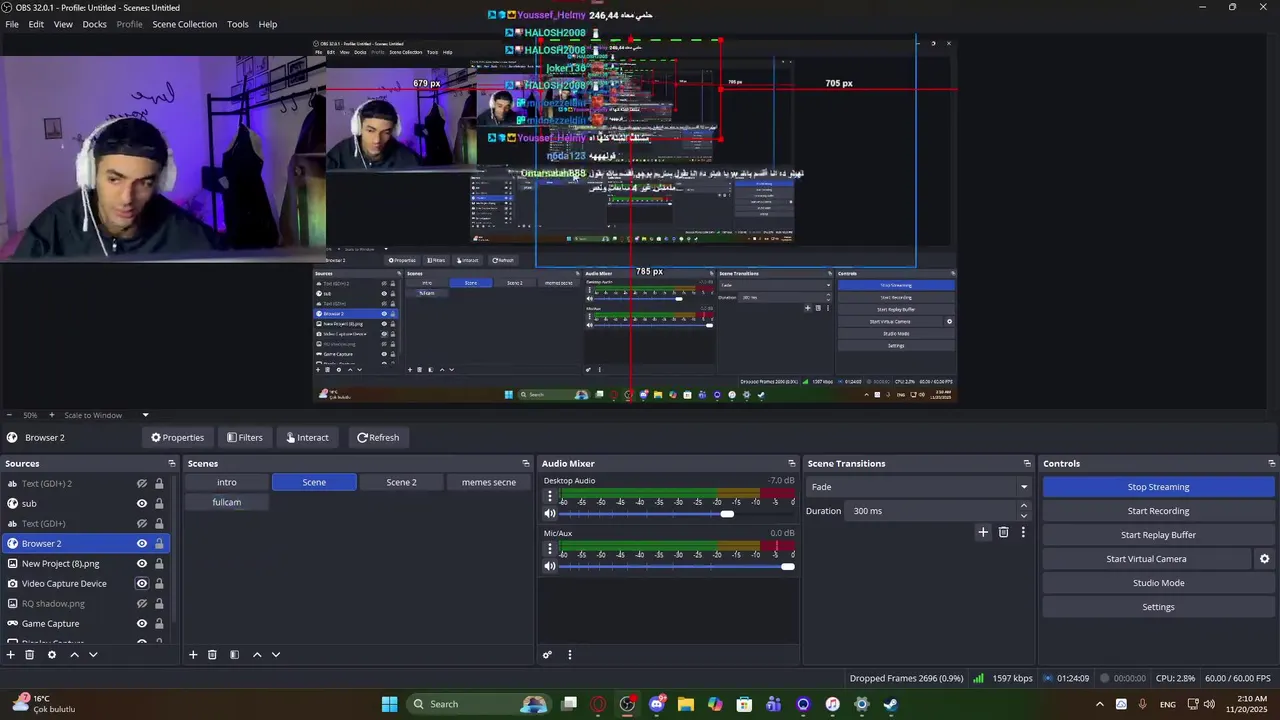The image size is (1280, 720).
Task: Open Audio Mixer bottom three-dot menu
Action: point(570,655)
